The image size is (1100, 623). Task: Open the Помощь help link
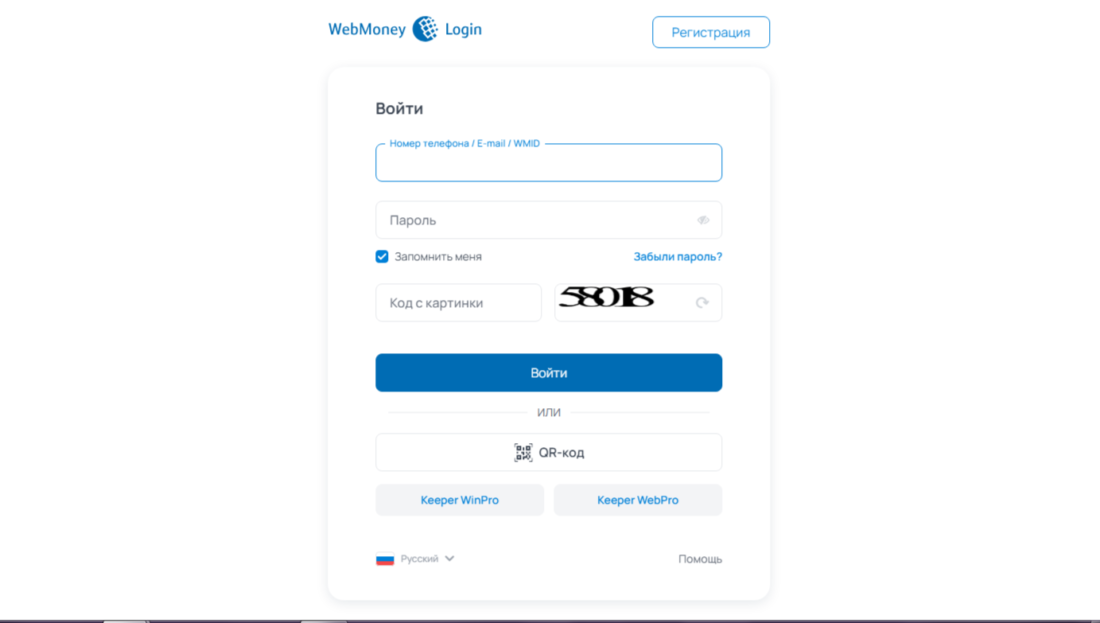tap(700, 559)
